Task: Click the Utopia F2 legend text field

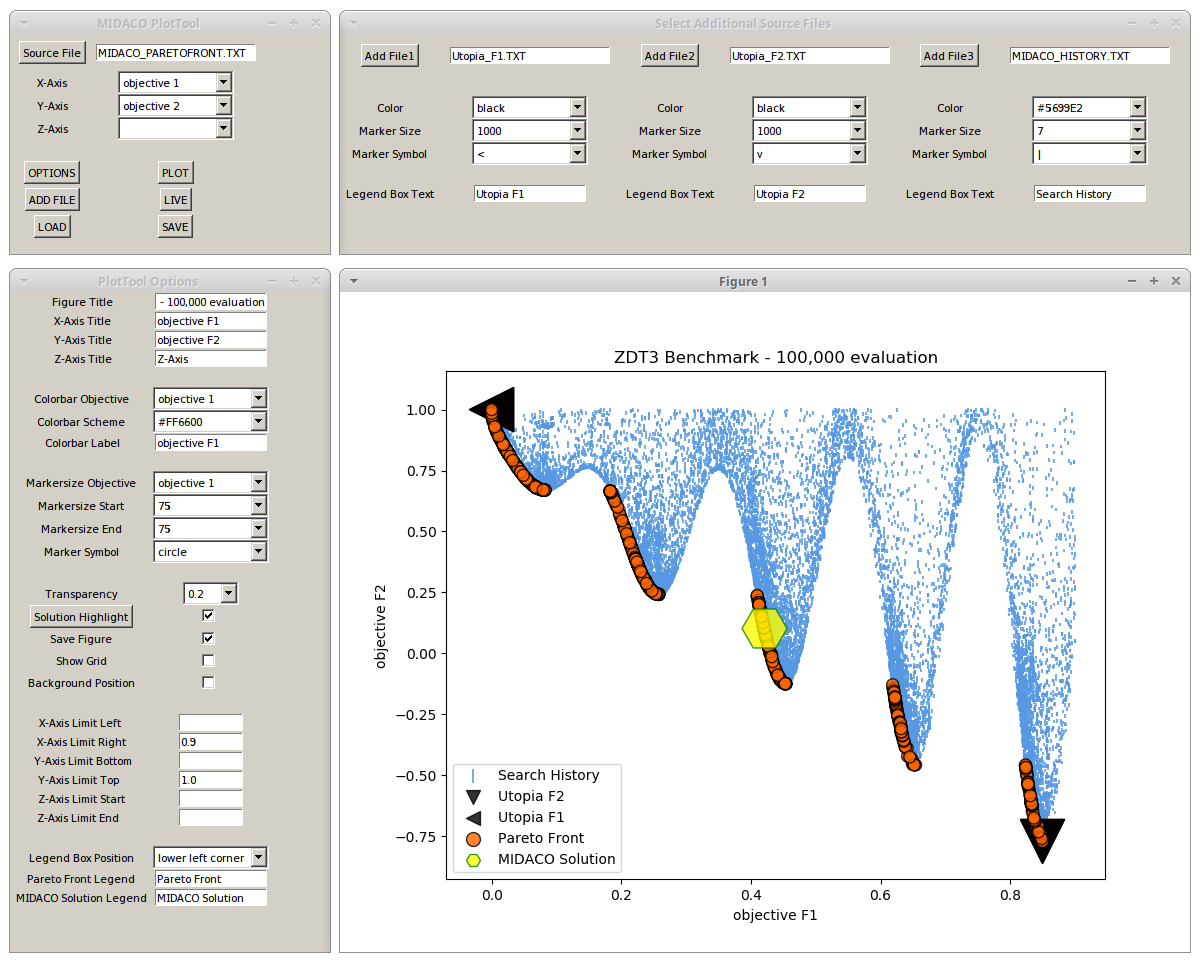Action: coord(810,194)
